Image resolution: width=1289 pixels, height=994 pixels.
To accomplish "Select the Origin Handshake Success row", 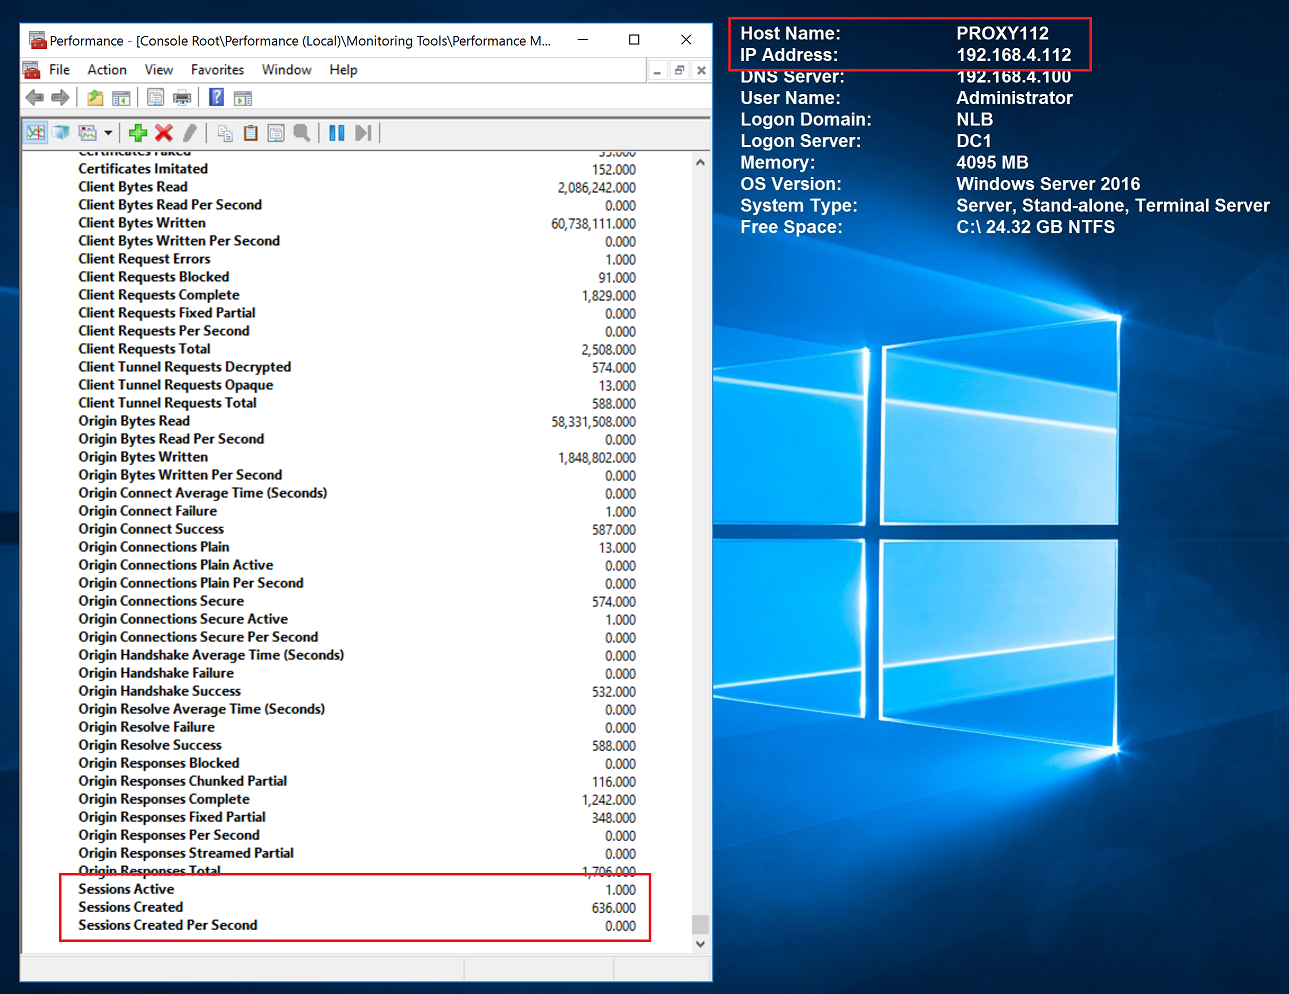I will [357, 691].
